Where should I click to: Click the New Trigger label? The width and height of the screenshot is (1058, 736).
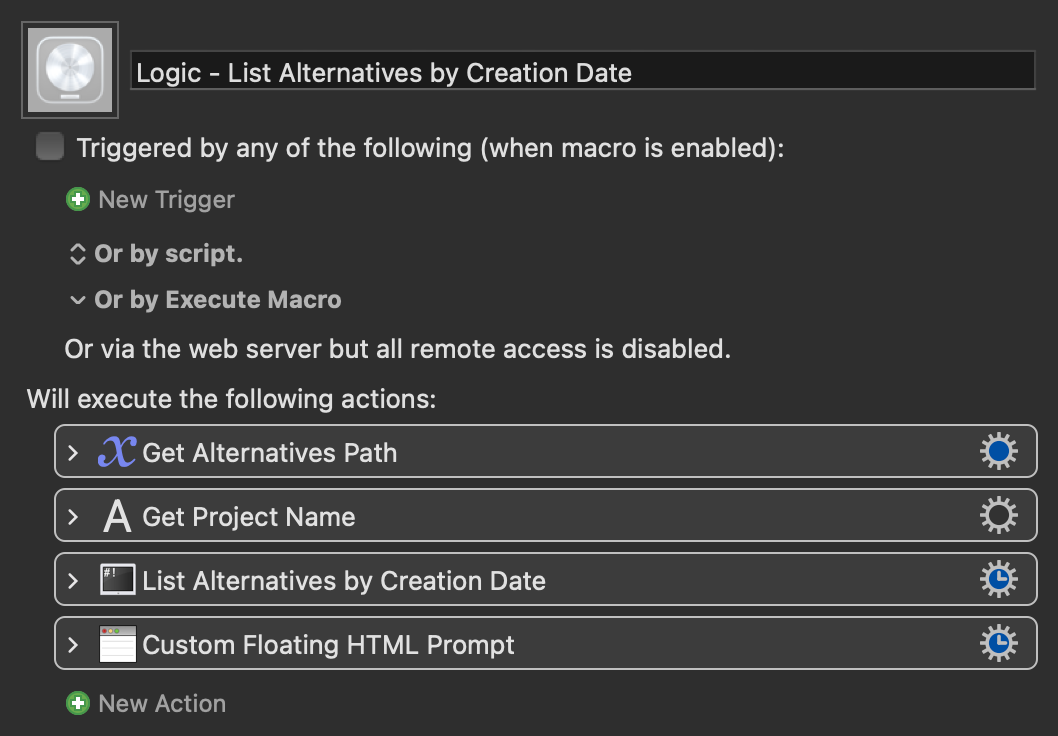click(167, 200)
